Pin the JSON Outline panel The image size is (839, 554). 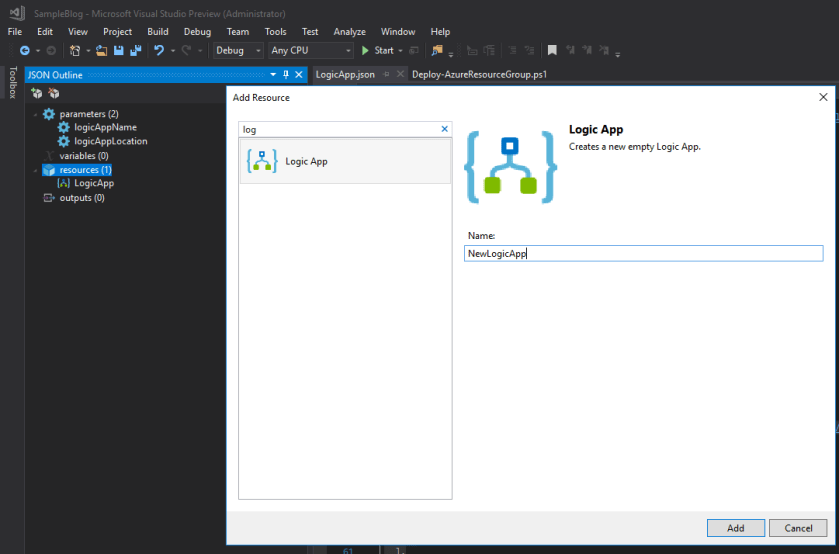(x=285, y=75)
